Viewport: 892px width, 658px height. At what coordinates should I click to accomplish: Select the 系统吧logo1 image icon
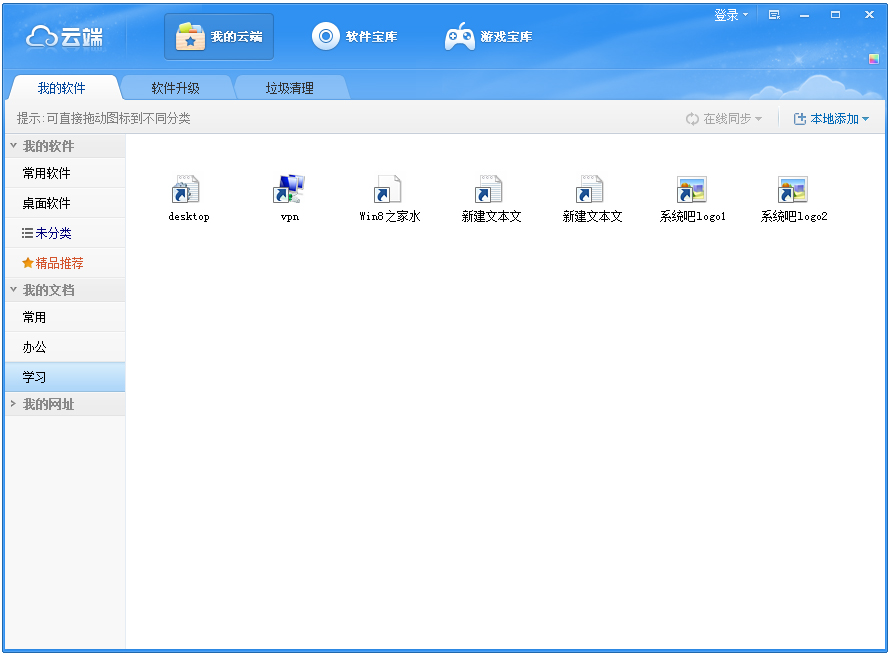[x=691, y=189]
